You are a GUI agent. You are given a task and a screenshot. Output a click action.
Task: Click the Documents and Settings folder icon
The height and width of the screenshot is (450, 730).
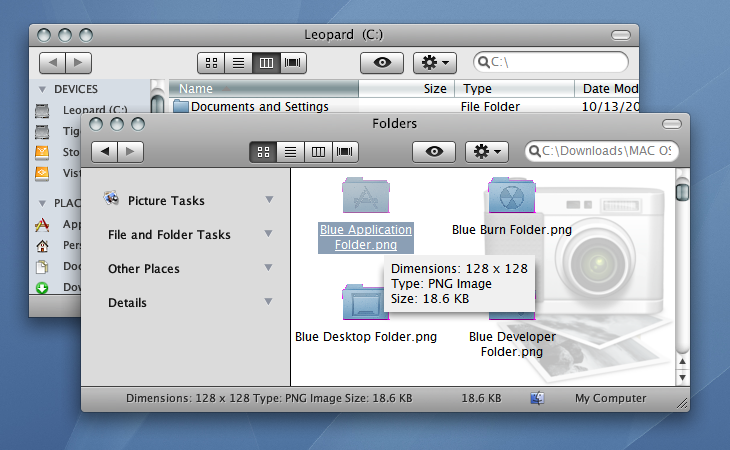point(181,107)
